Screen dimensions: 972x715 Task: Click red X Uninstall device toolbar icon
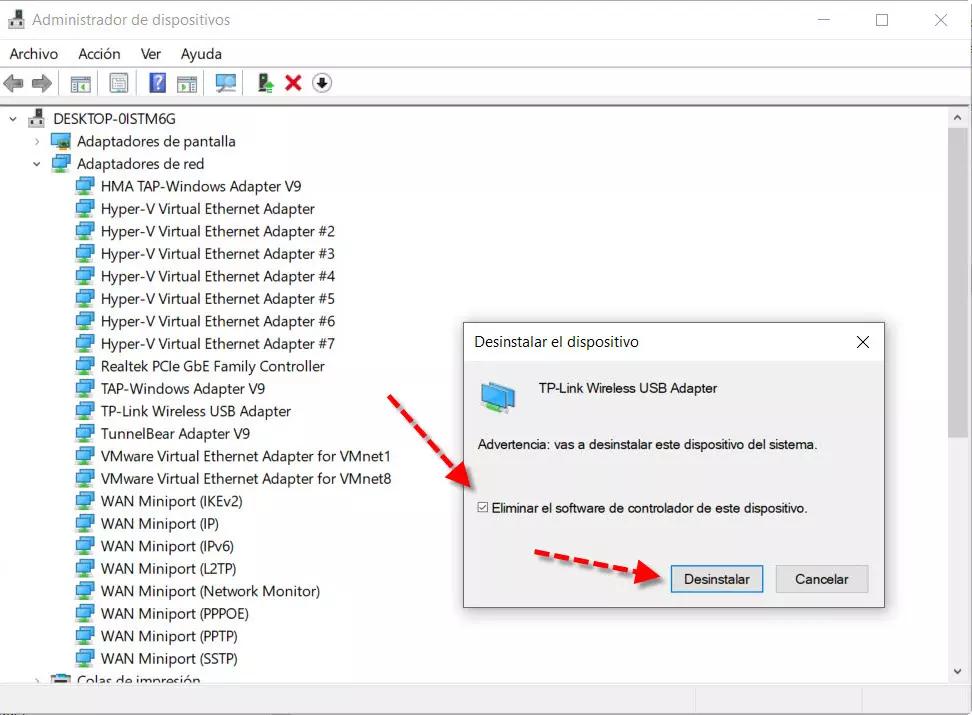293,82
